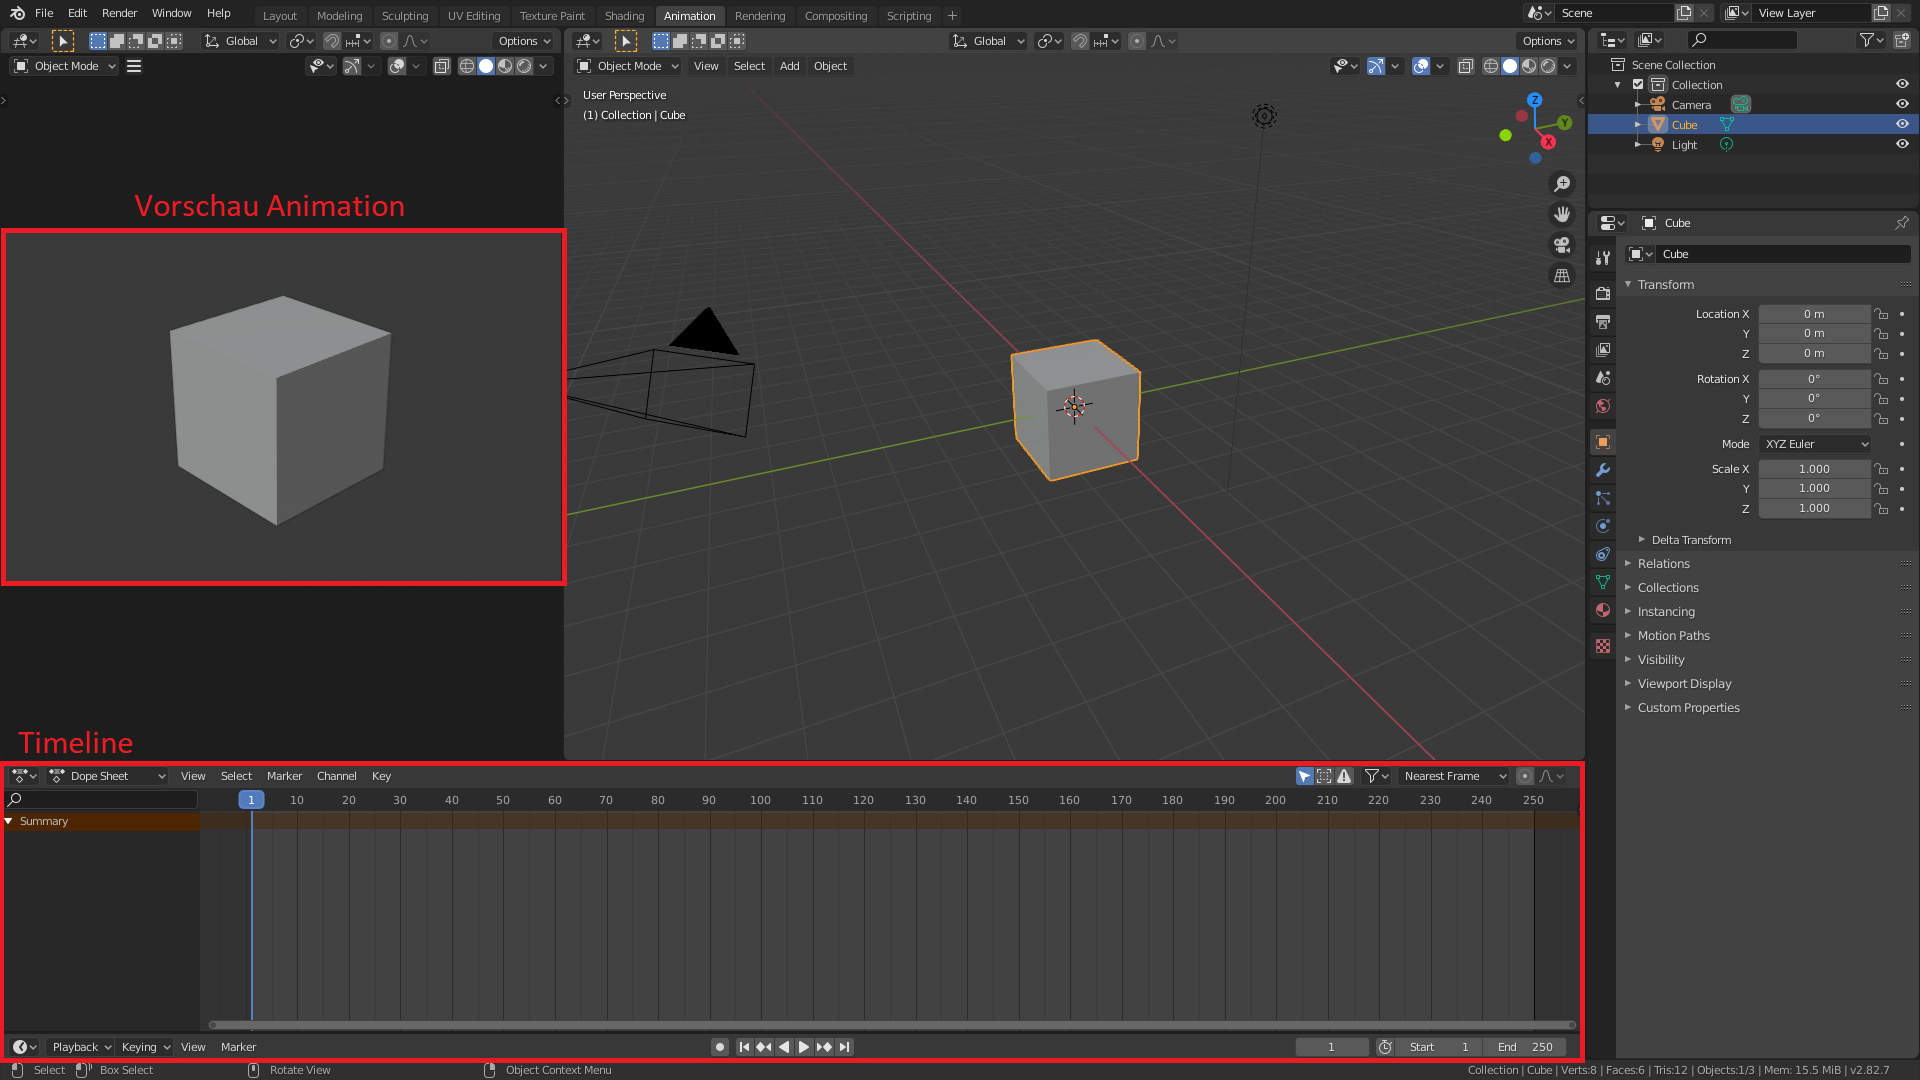Image resolution: width=1920 pixels, height=1080 pixels.
Task: Play the animation in reverse
Action: (x=784, y=1047)
